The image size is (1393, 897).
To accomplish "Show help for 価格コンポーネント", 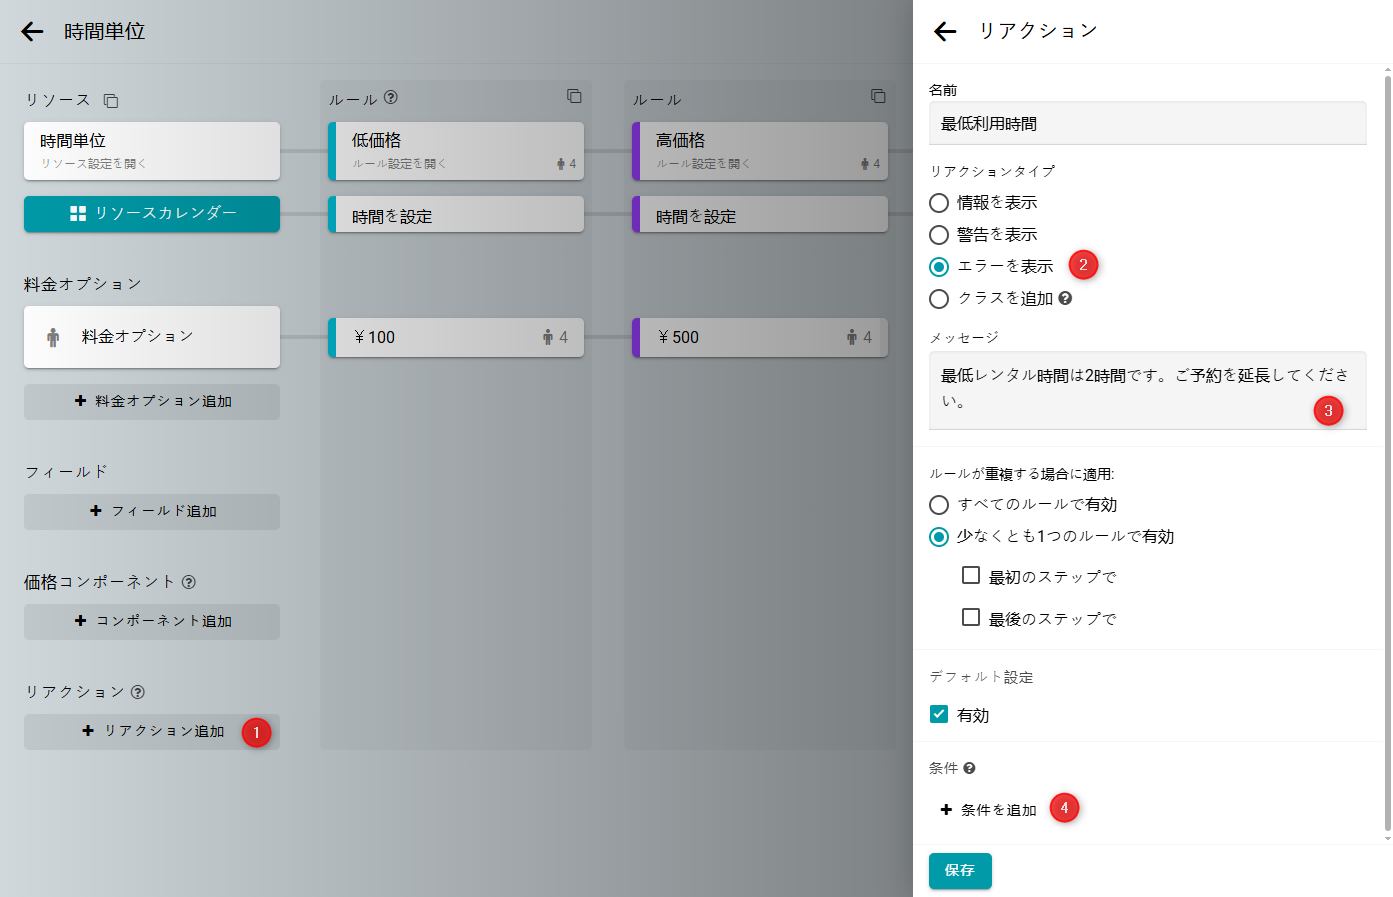I will click(189, 582).
